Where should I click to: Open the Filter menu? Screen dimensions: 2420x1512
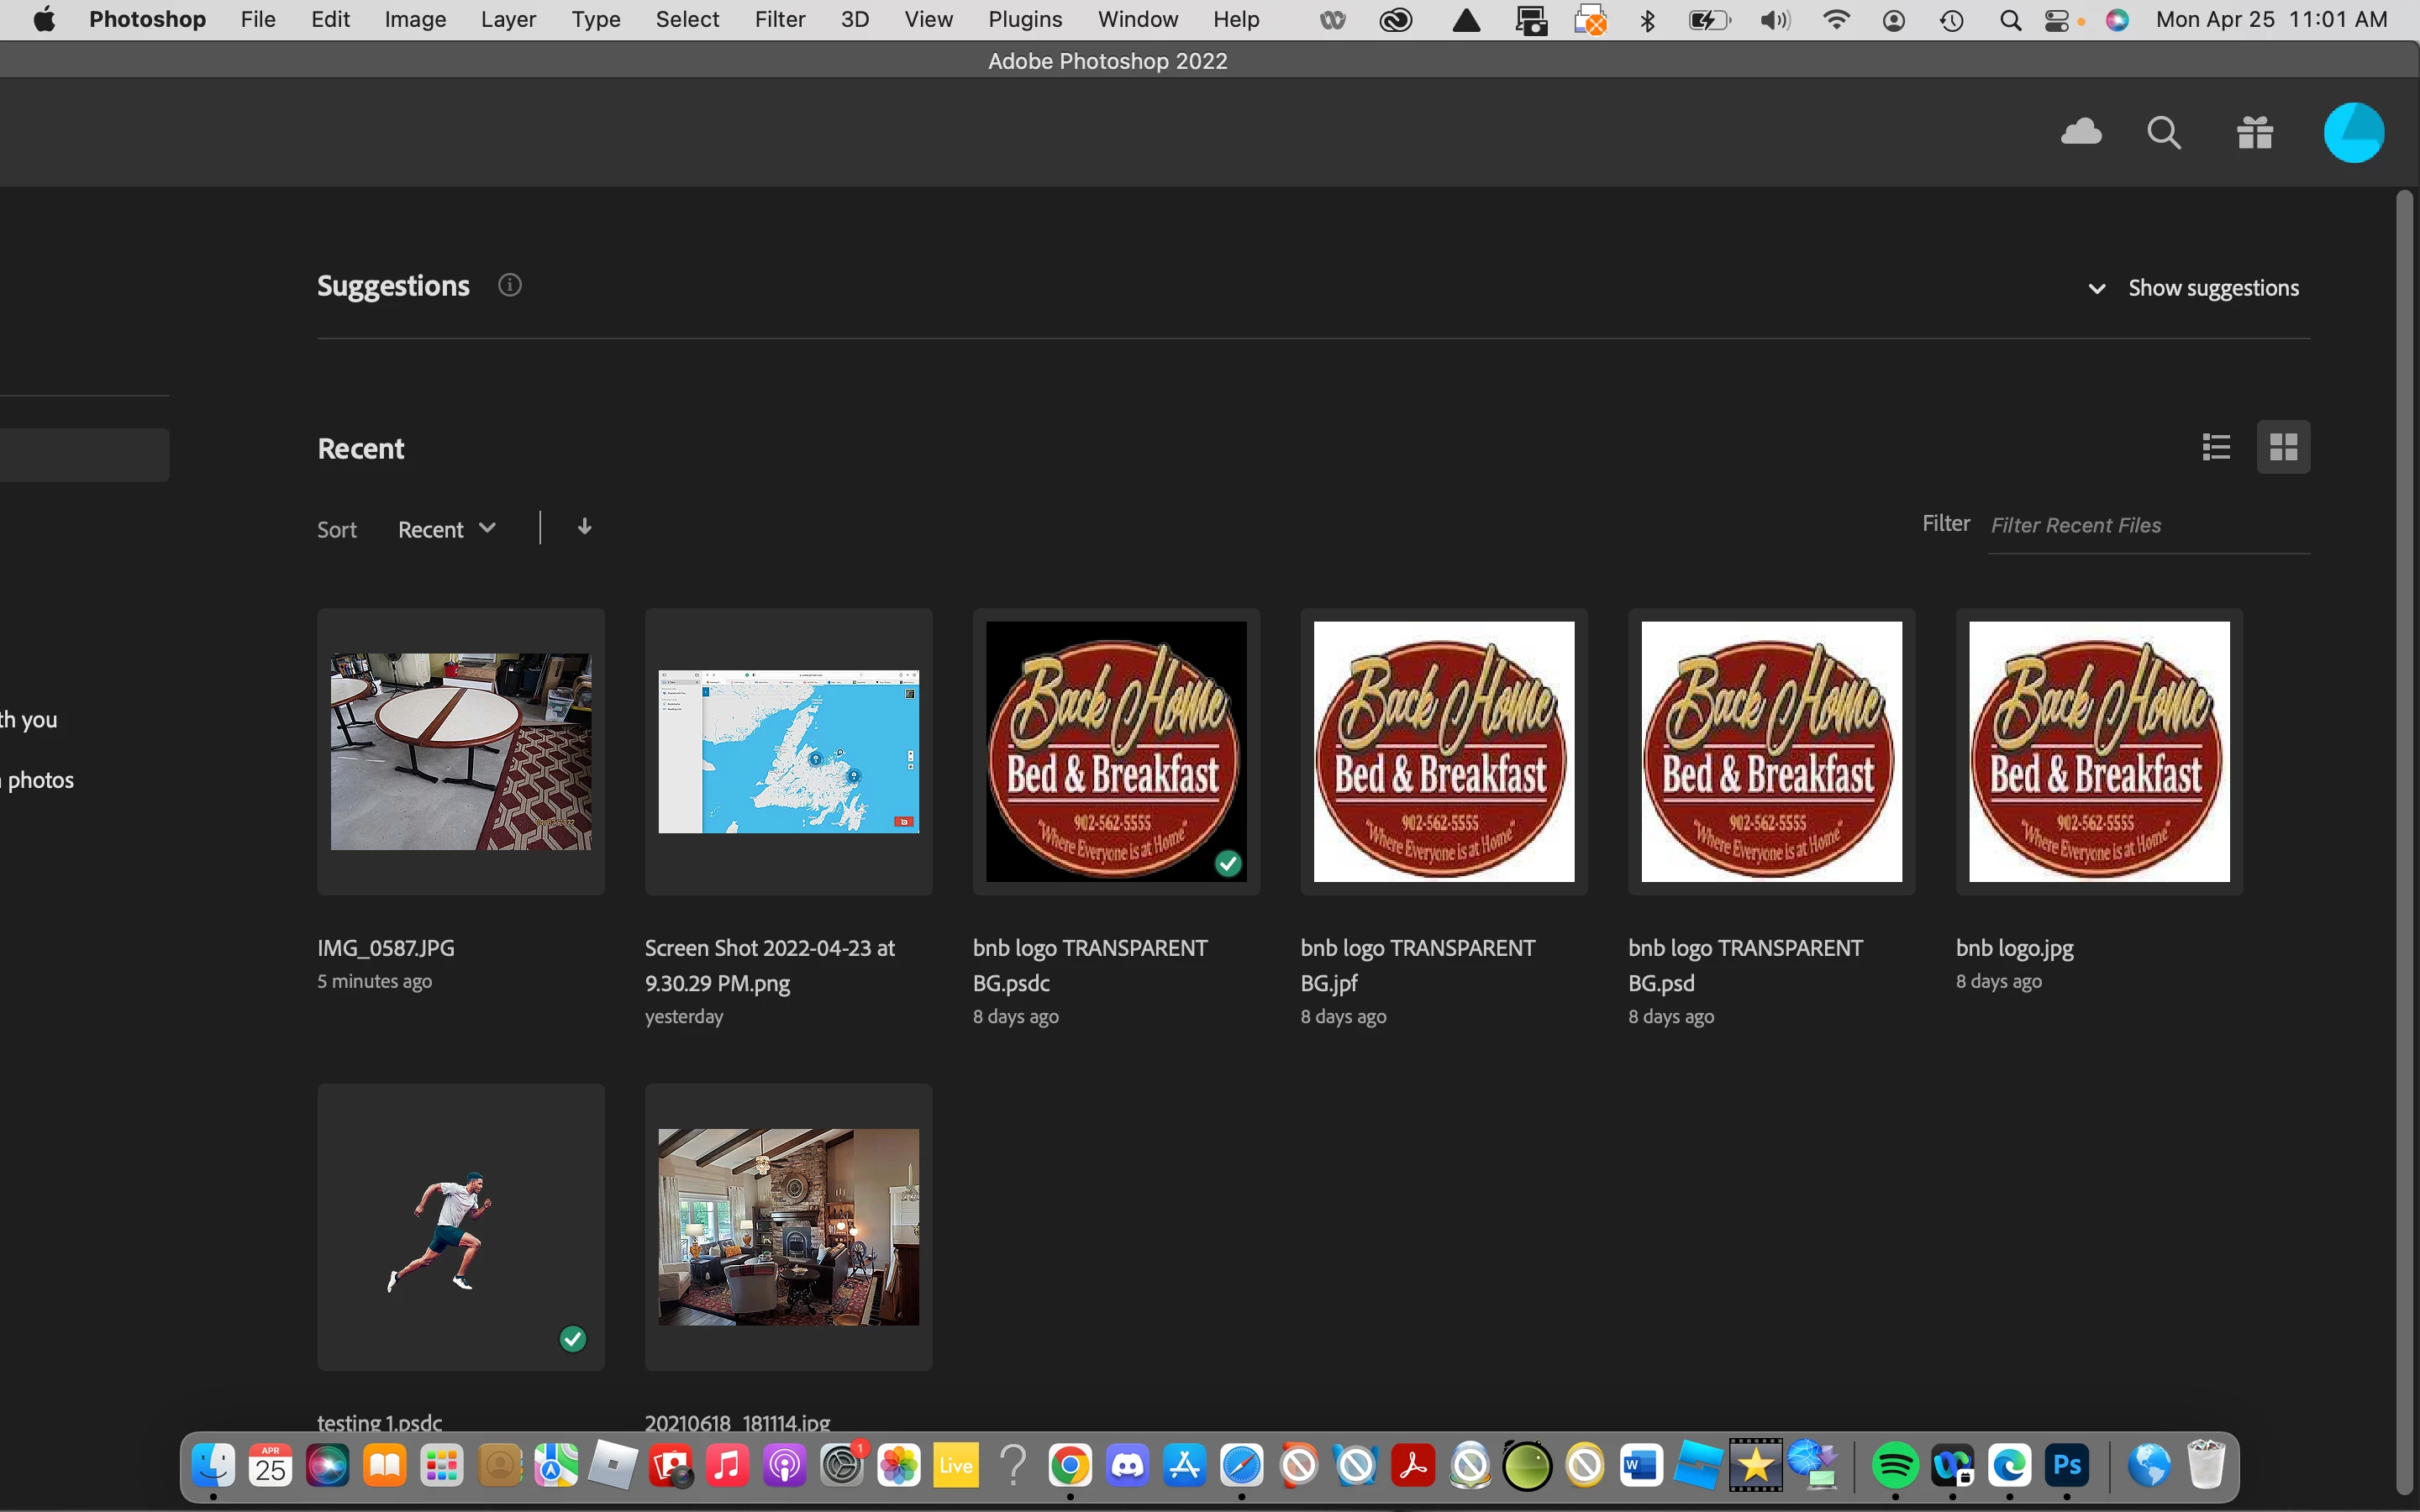tap(779, 20)
